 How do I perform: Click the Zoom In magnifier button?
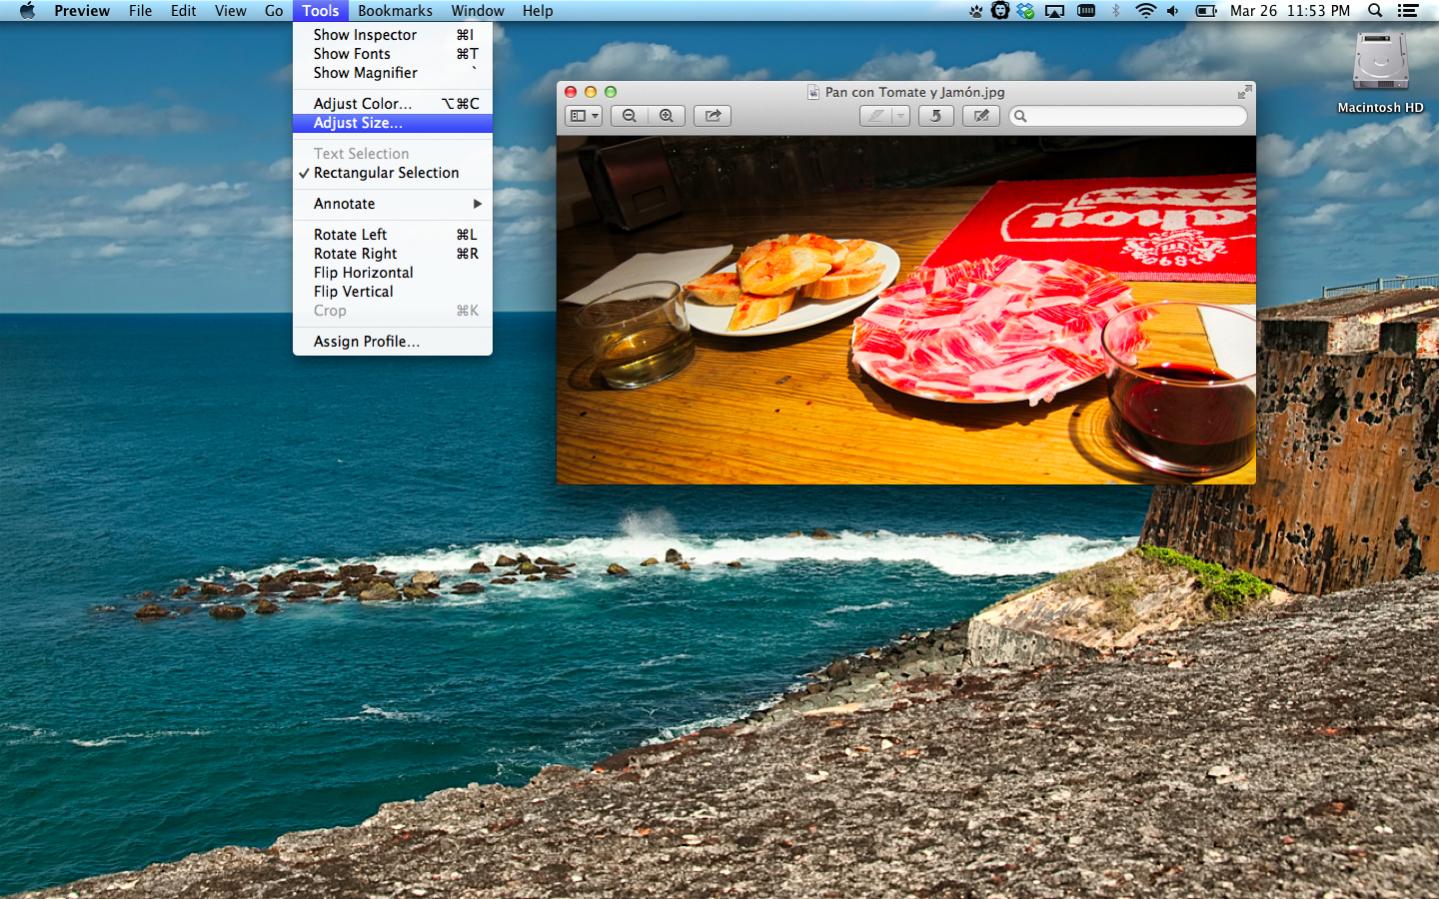(x=666, y=116)
